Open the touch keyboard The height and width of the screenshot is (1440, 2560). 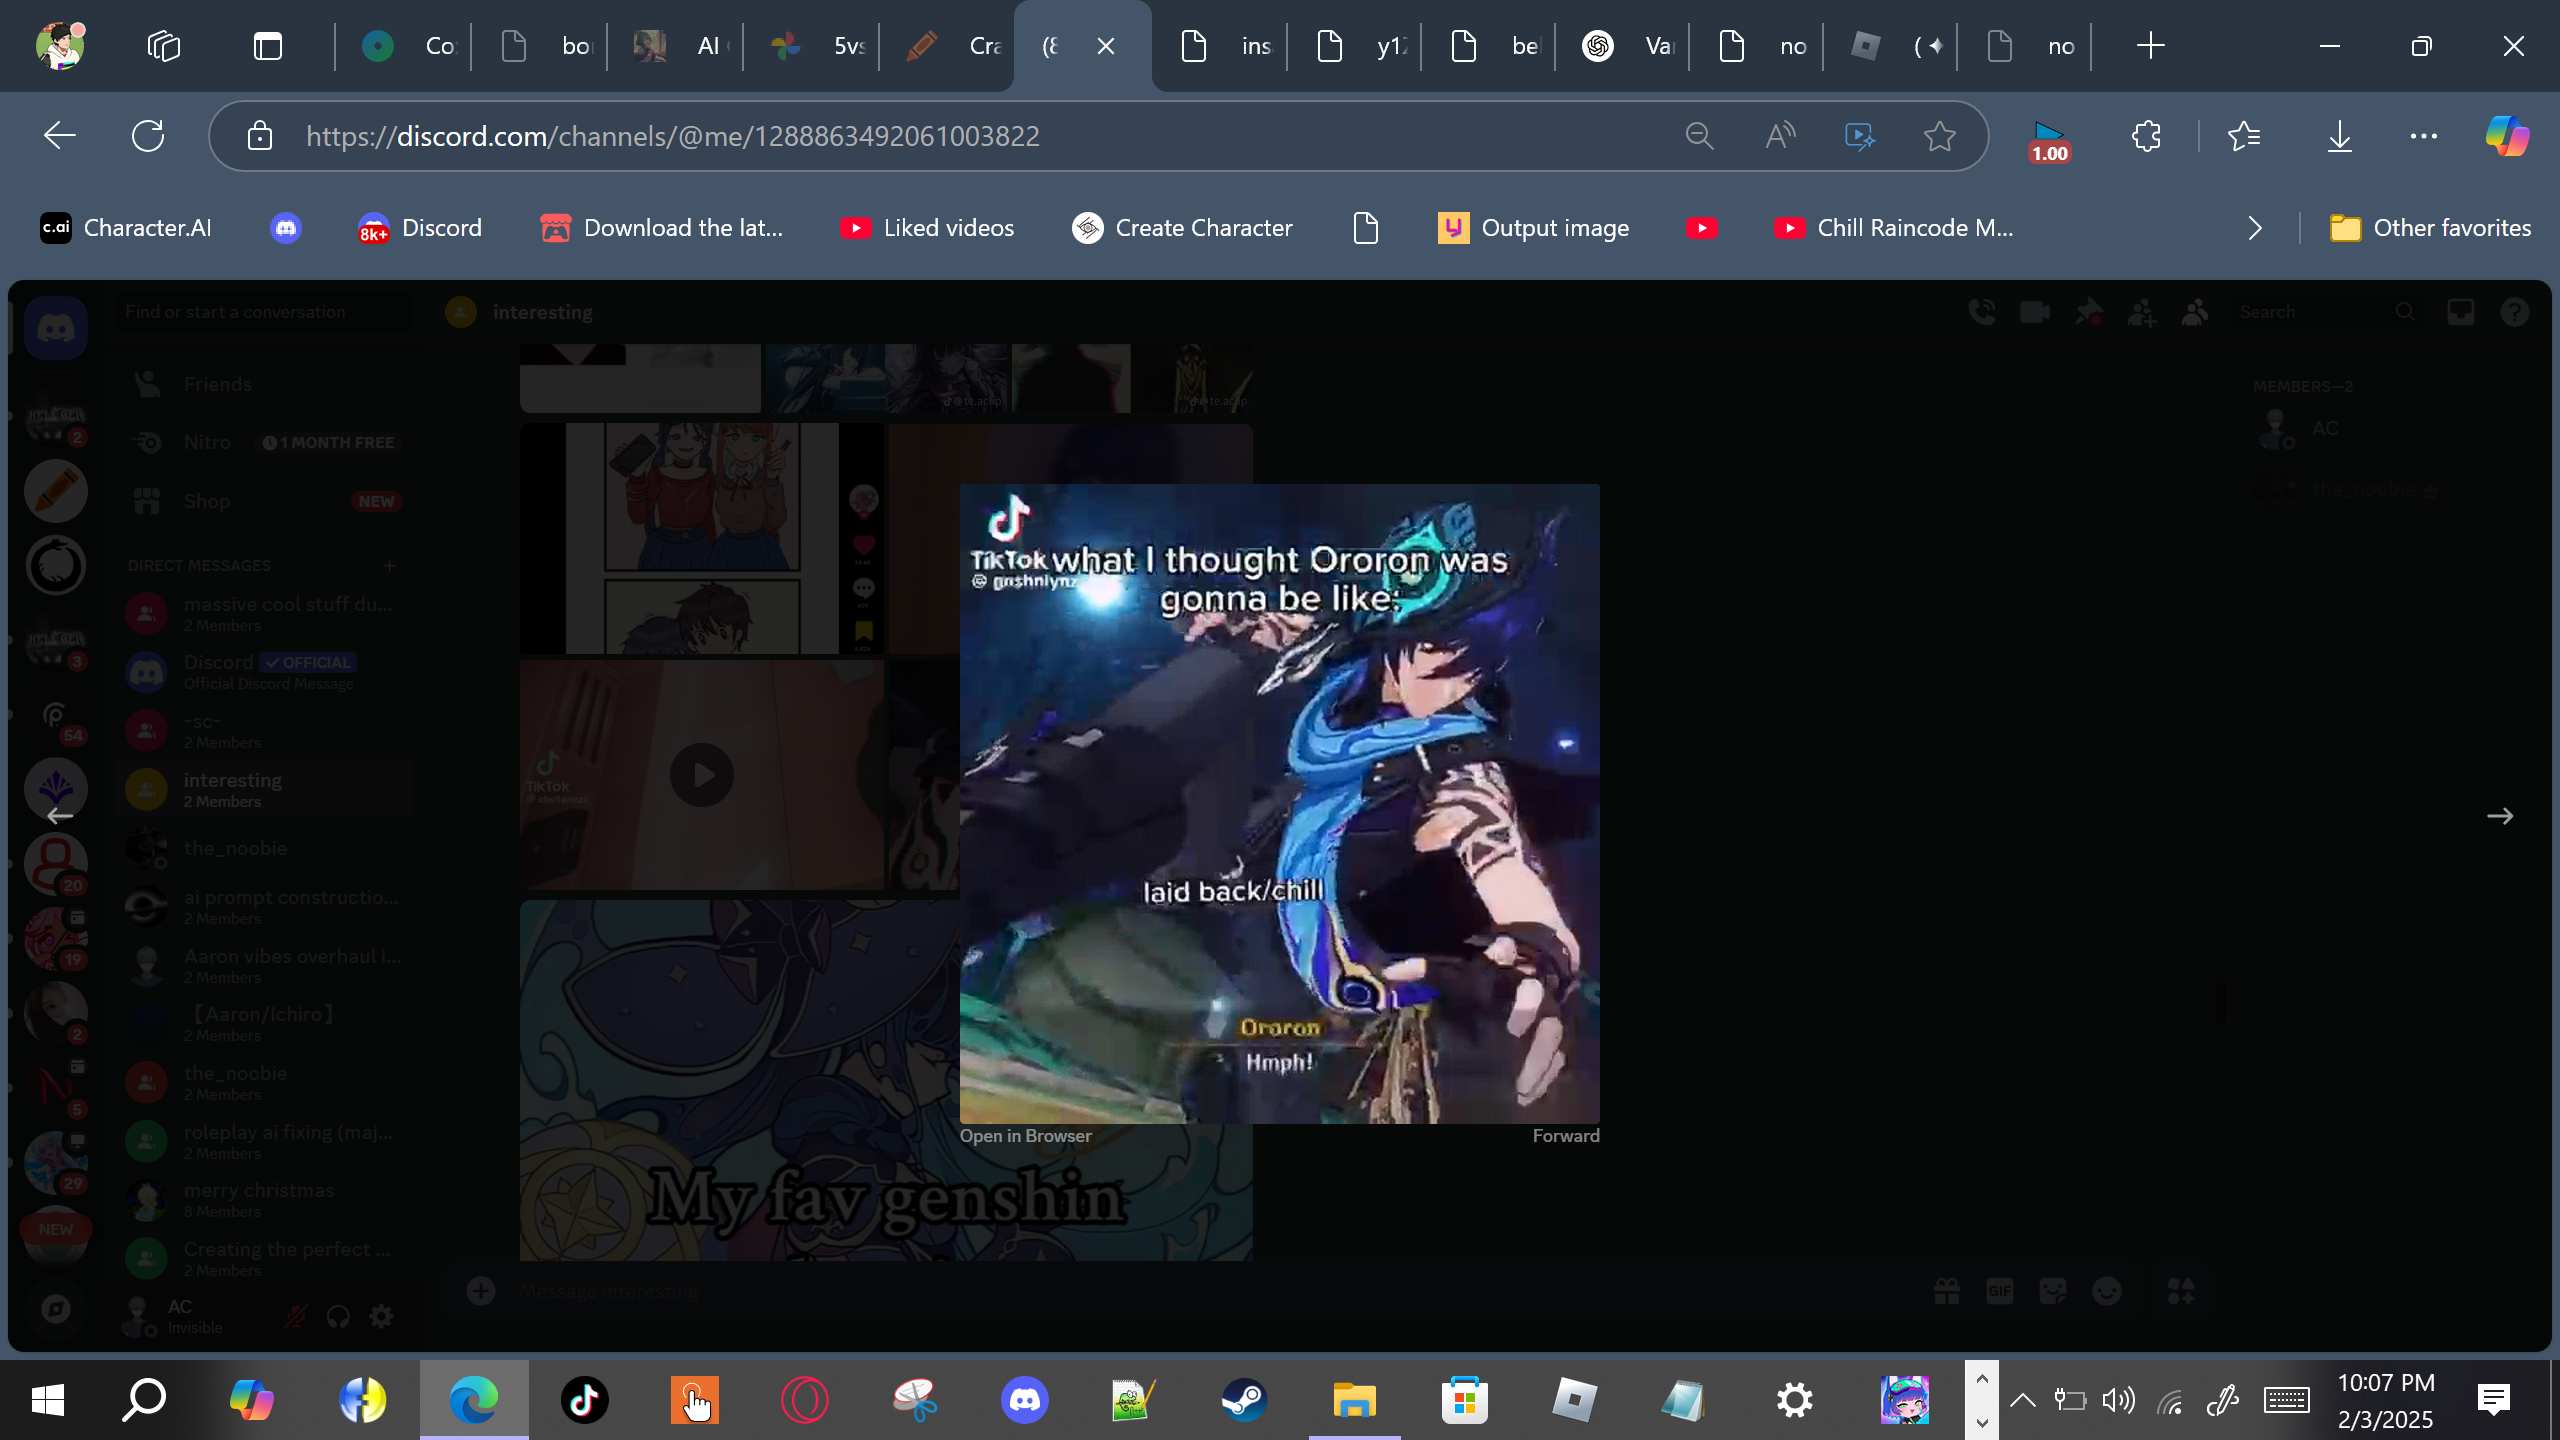[x=2286, y=1400]
